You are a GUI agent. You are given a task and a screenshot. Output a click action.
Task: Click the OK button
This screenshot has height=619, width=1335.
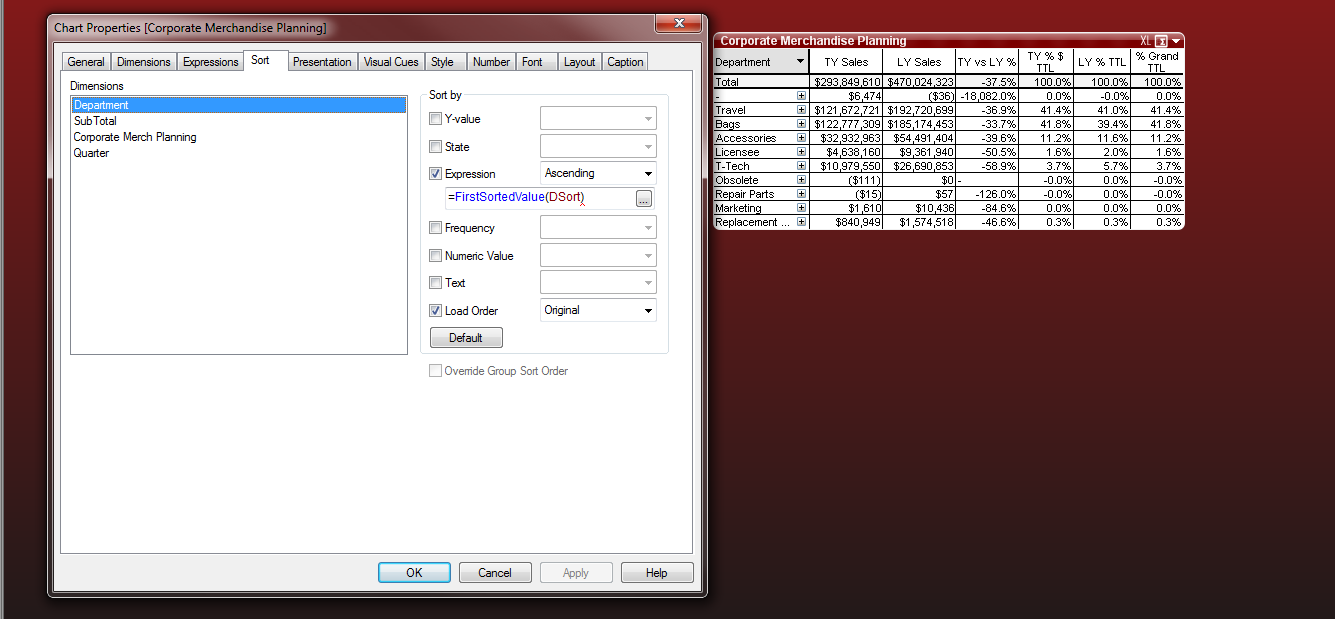414,573
